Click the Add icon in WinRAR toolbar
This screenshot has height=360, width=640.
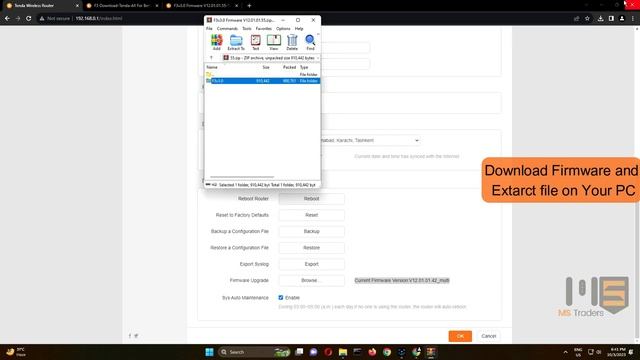[216, 42]
